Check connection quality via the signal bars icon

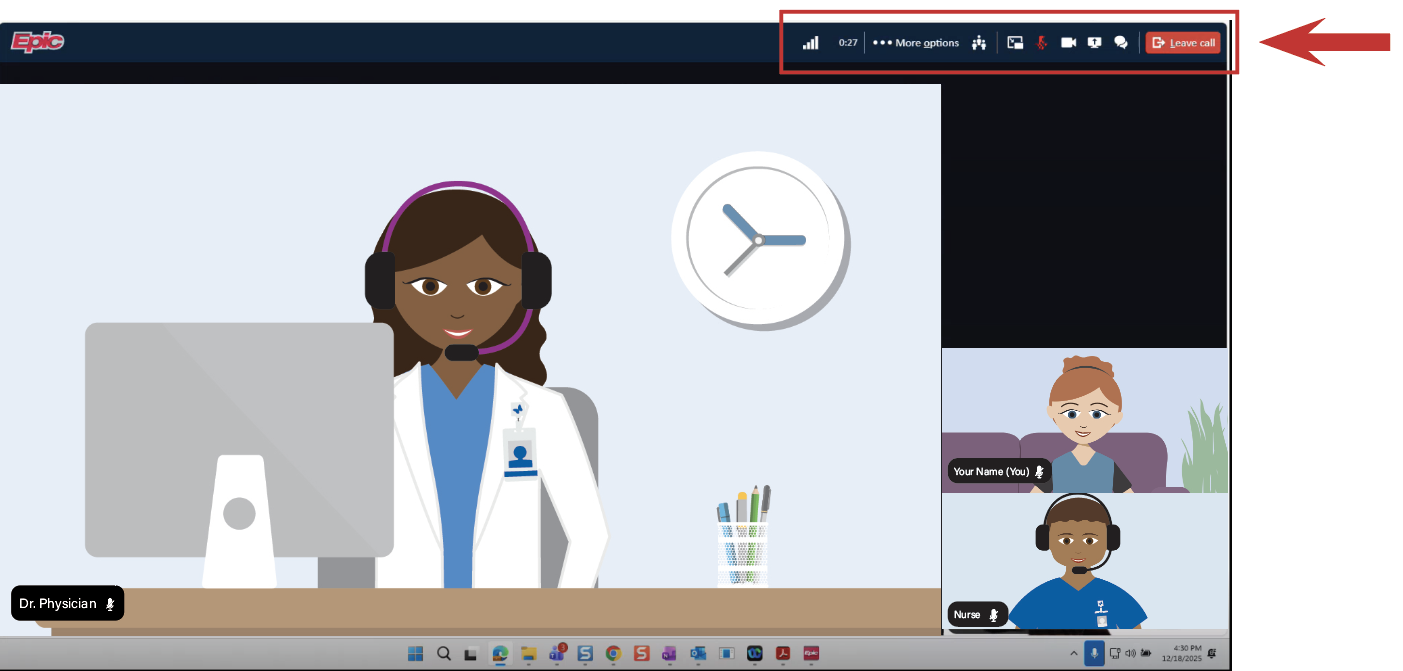811,42
